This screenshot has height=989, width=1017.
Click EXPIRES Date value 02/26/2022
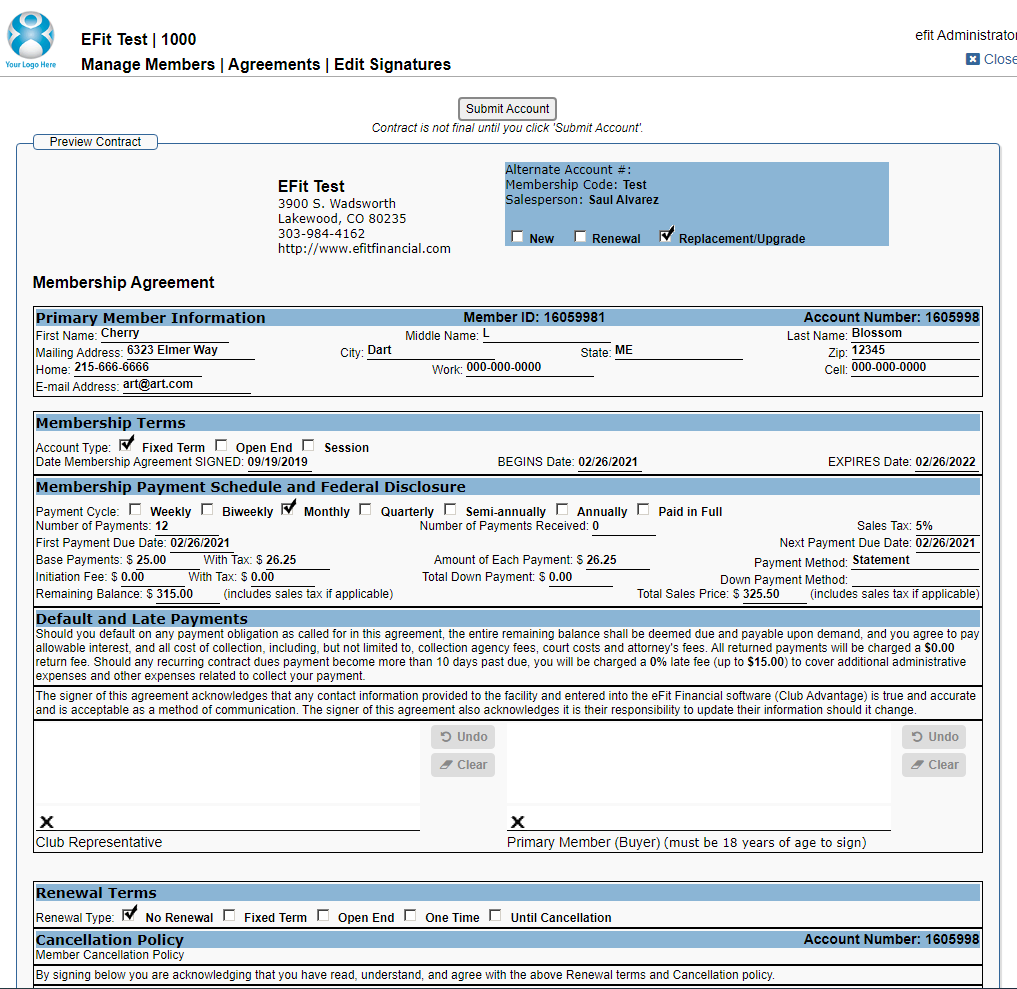pyautogui.click(x=945, y=462)
